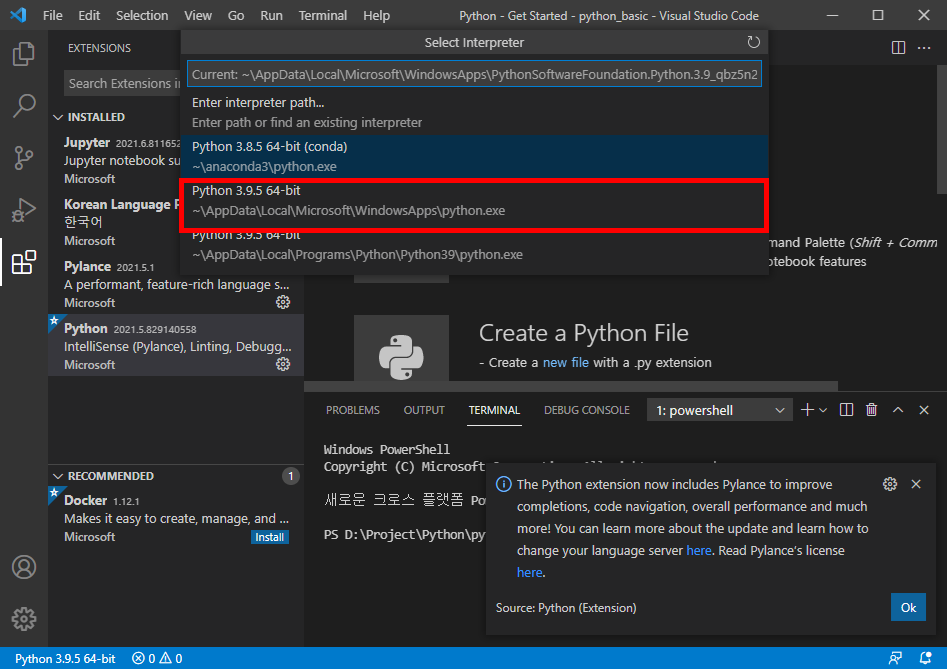Refresh the interpreter list icon
Screen dimensions: 947x669
(x=753, y=42)
